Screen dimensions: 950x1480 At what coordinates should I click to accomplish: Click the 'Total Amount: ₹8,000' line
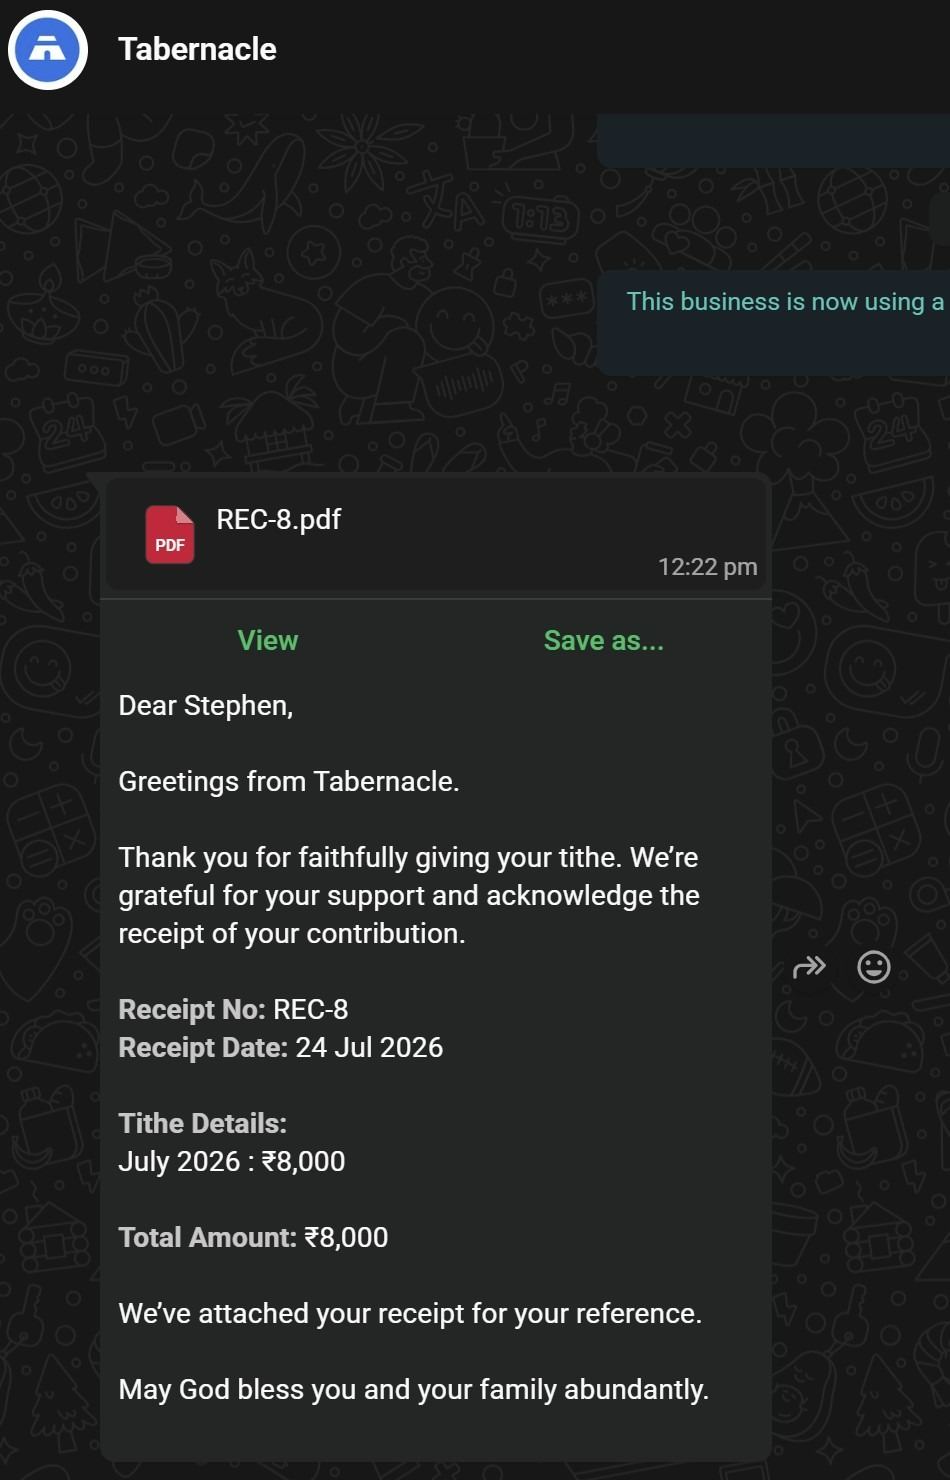[253, 1238]
